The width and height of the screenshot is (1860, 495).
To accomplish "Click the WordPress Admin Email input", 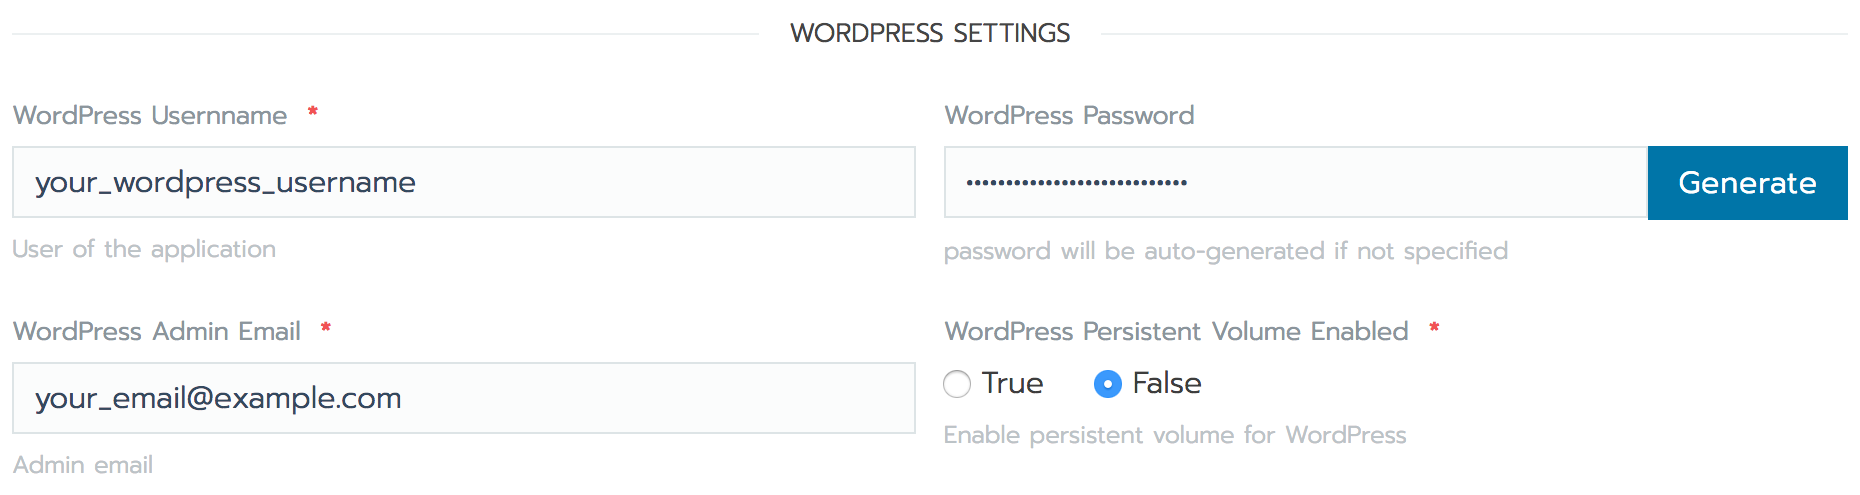I will pyautogui.click(x=463, y=398).
